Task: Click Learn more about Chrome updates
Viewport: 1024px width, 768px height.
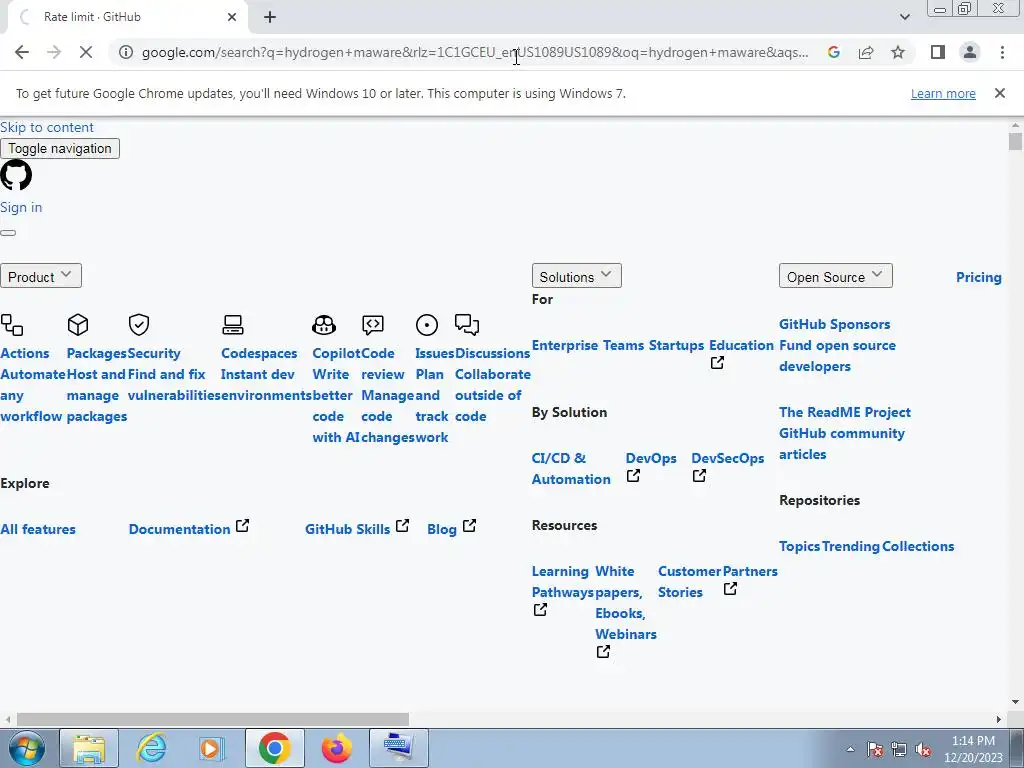Action: (943, 93)
